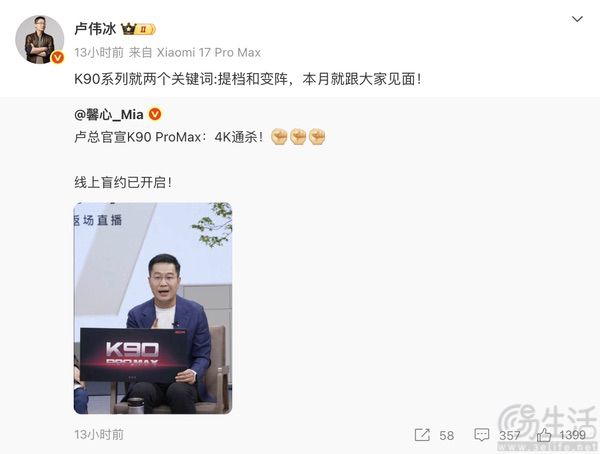Open the comments speech bubble icon
The width and height of the screenshot is (600, 454).
tap(481, 435)
